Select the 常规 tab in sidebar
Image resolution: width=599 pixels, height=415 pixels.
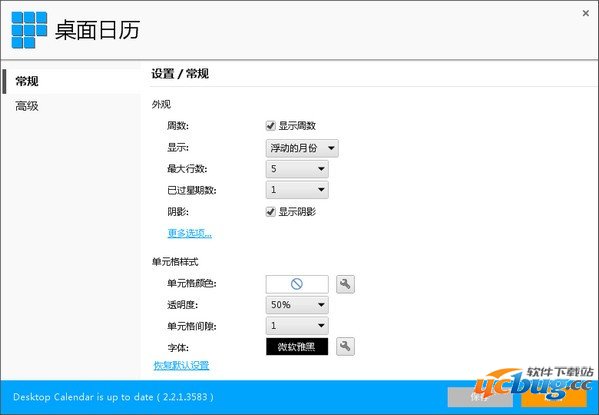[x=71, y=81]
